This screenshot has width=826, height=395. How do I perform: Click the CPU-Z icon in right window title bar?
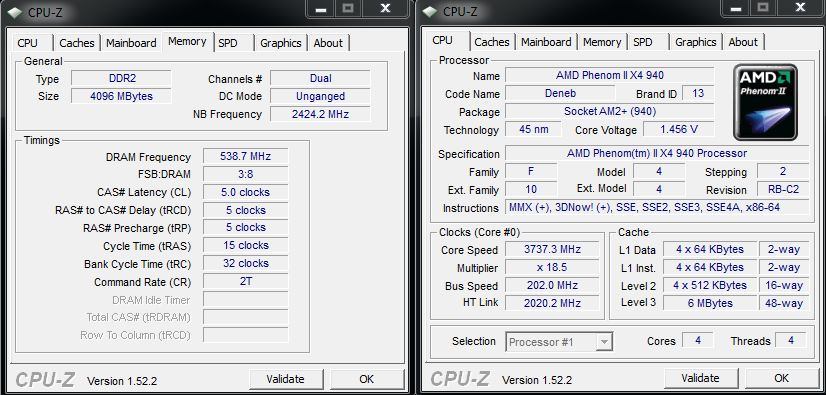coord(430,12)
